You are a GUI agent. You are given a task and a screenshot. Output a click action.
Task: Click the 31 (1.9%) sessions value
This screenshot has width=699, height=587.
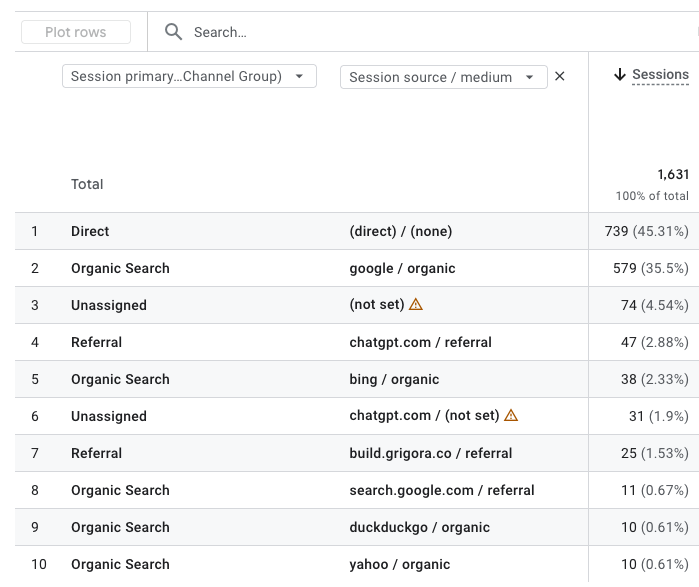tap(659, 416)
